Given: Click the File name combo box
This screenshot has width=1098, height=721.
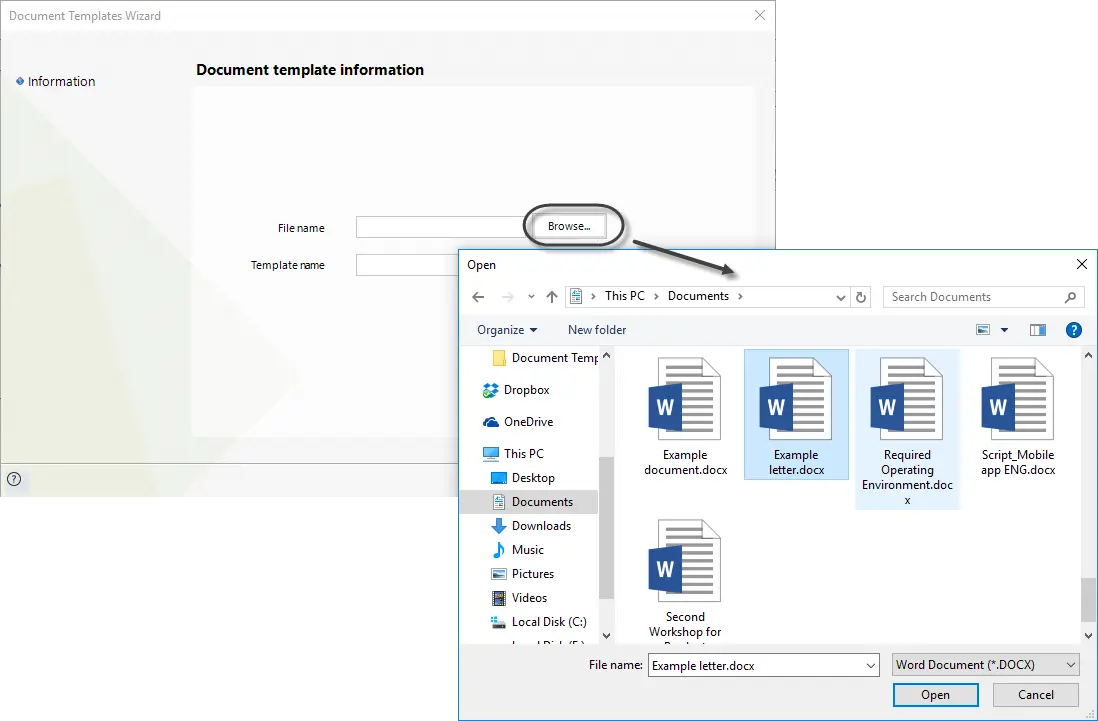Looking at the screenshot, I should coord(763,665).
